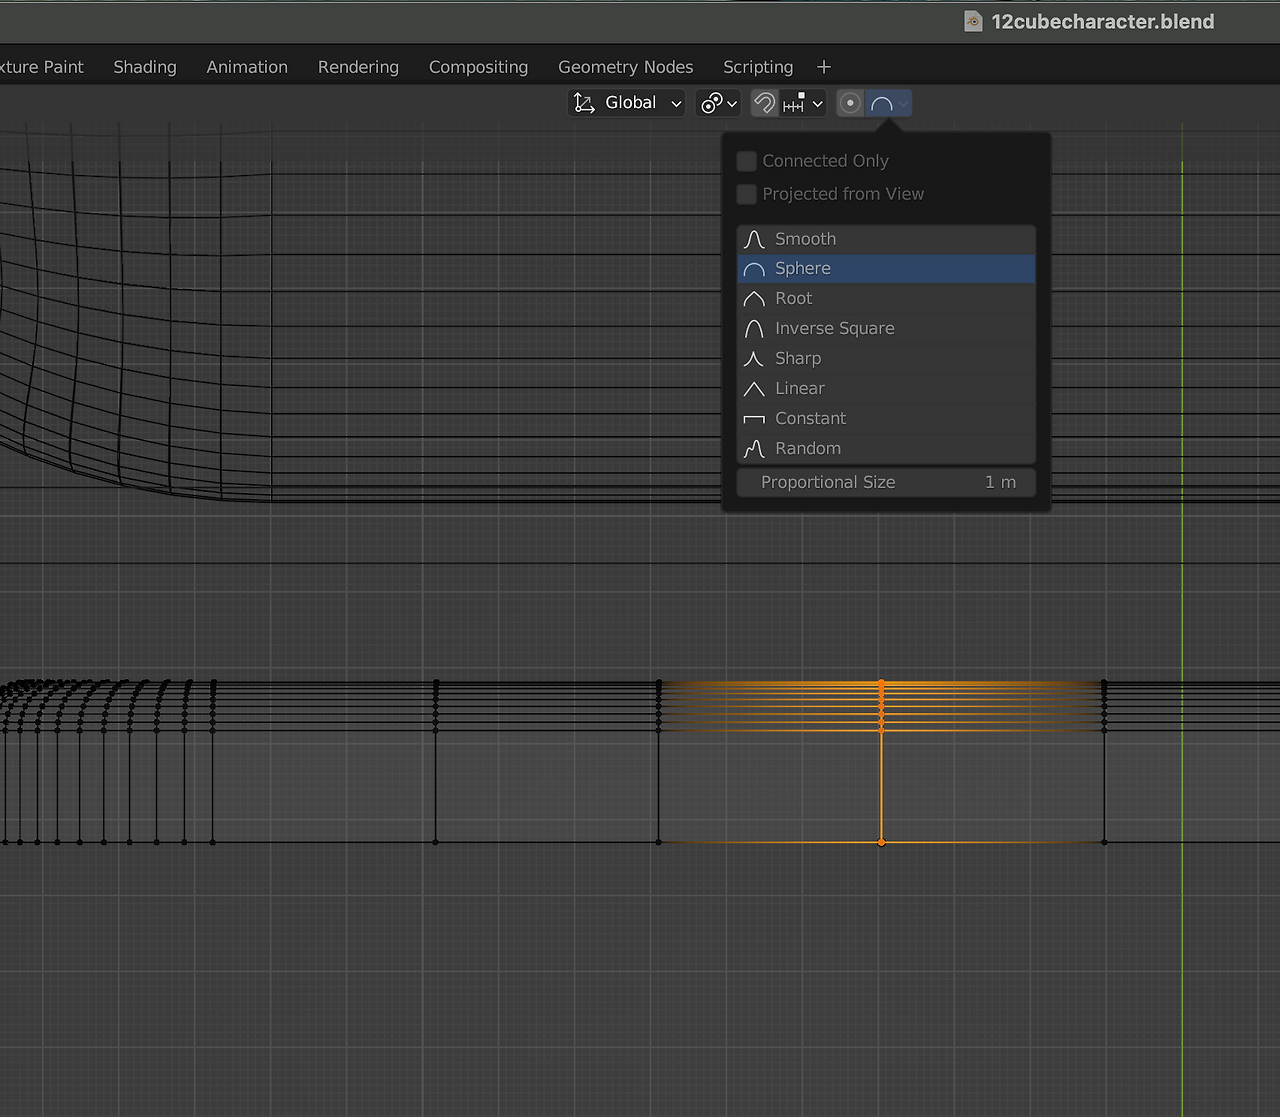Switch to Geometry Nodes workspace tab
Image resolution: width=1280 pixels, height=1117 pixels.
[x=625, y=67]
